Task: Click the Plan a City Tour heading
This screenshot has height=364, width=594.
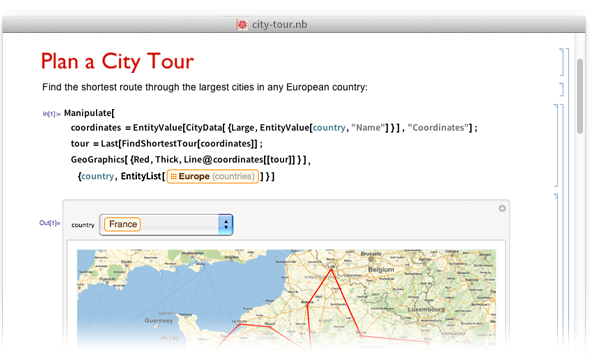Action: [117, 61]
